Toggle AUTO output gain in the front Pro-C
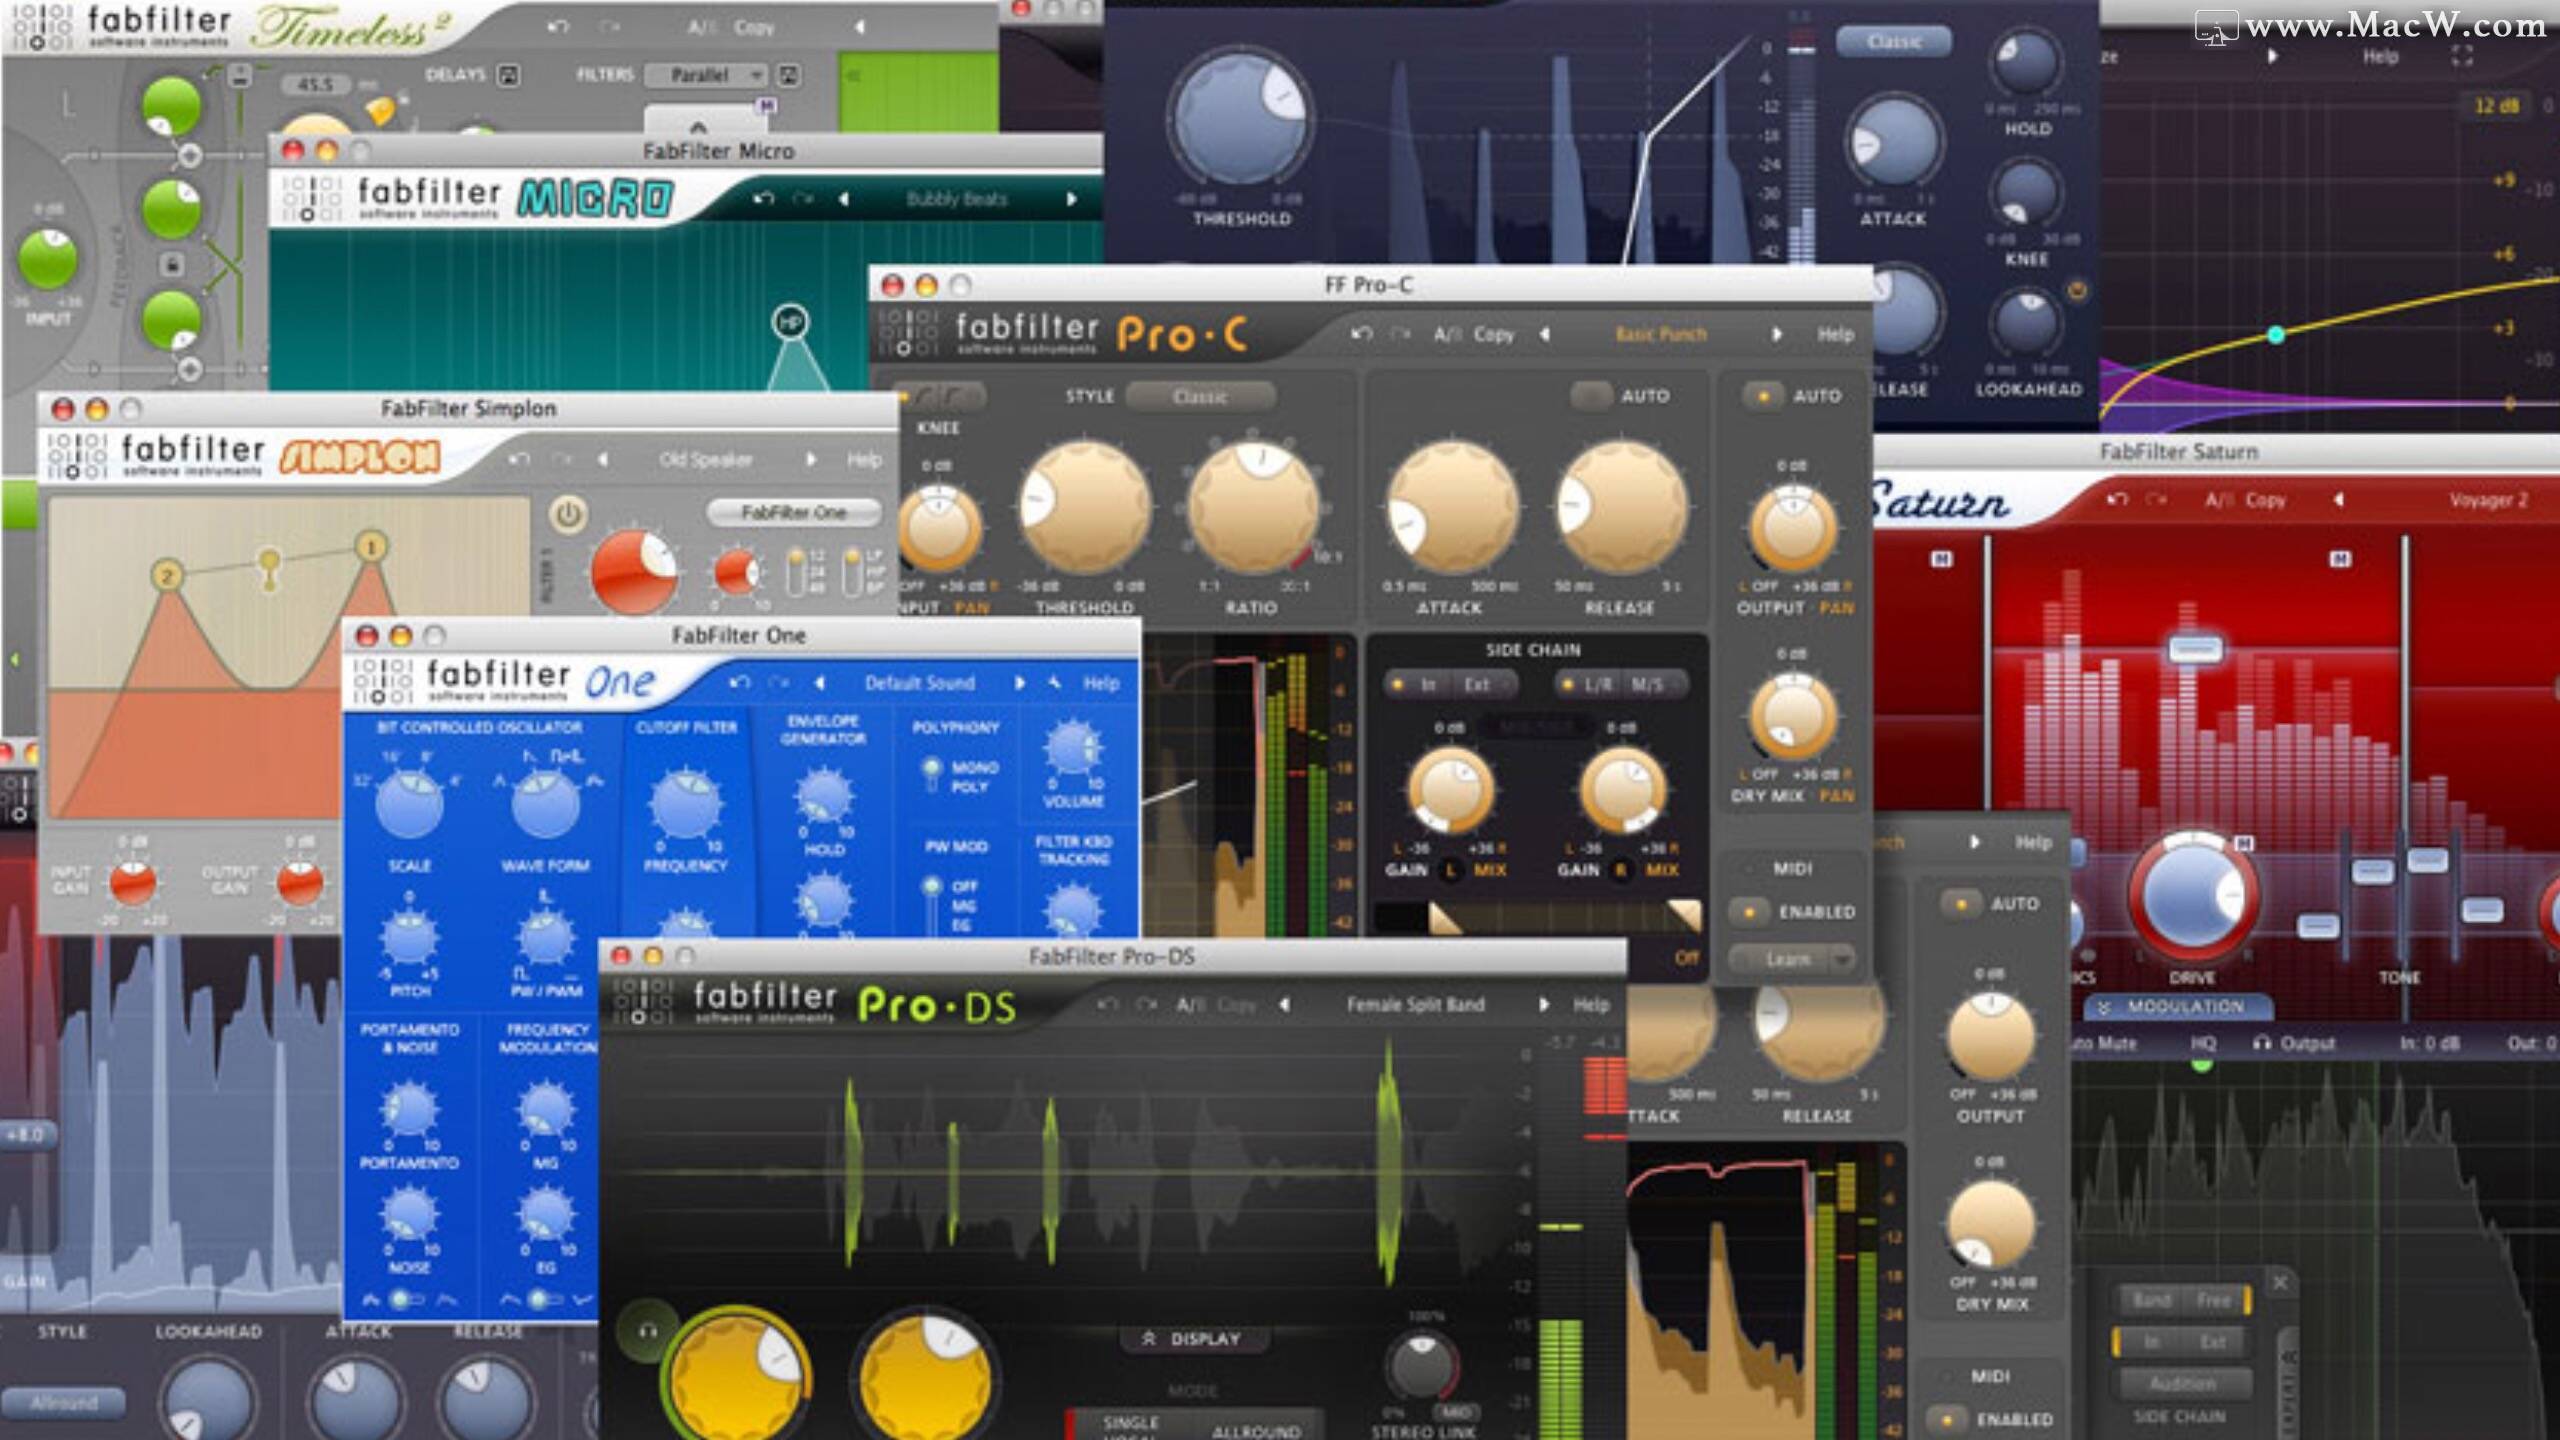 point(1763,396)
